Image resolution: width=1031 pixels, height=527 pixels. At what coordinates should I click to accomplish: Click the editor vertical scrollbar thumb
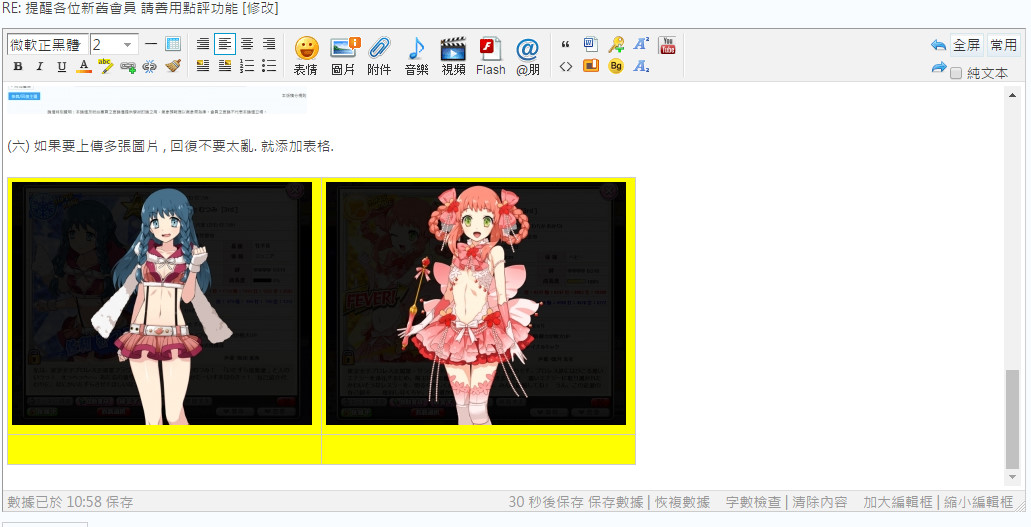coord(1013,419)
